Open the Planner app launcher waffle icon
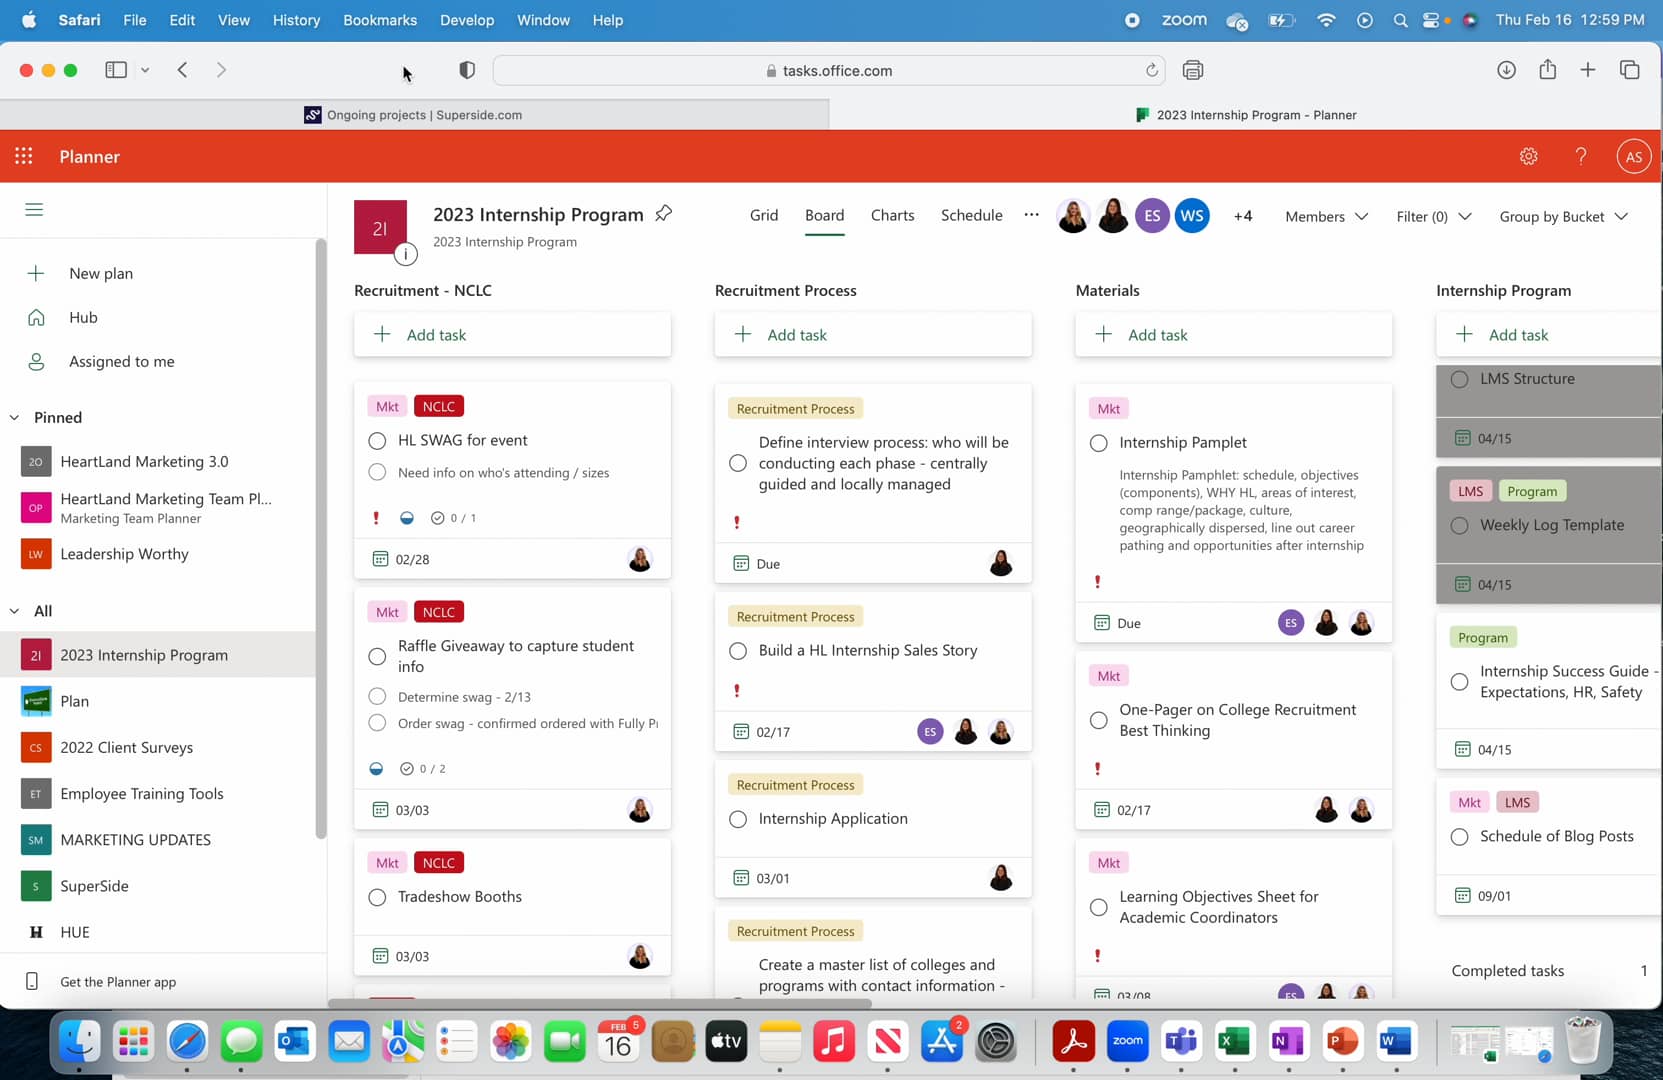 [x=22, y=156]
